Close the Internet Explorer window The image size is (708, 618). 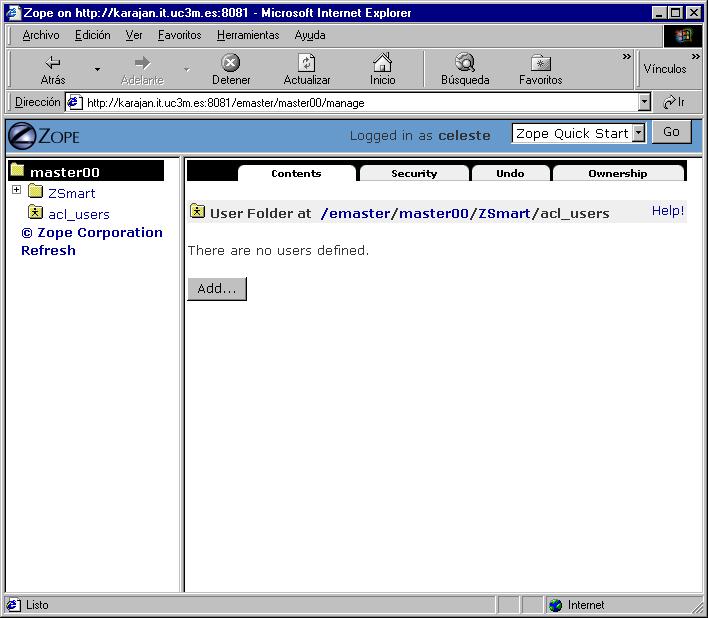694,13
